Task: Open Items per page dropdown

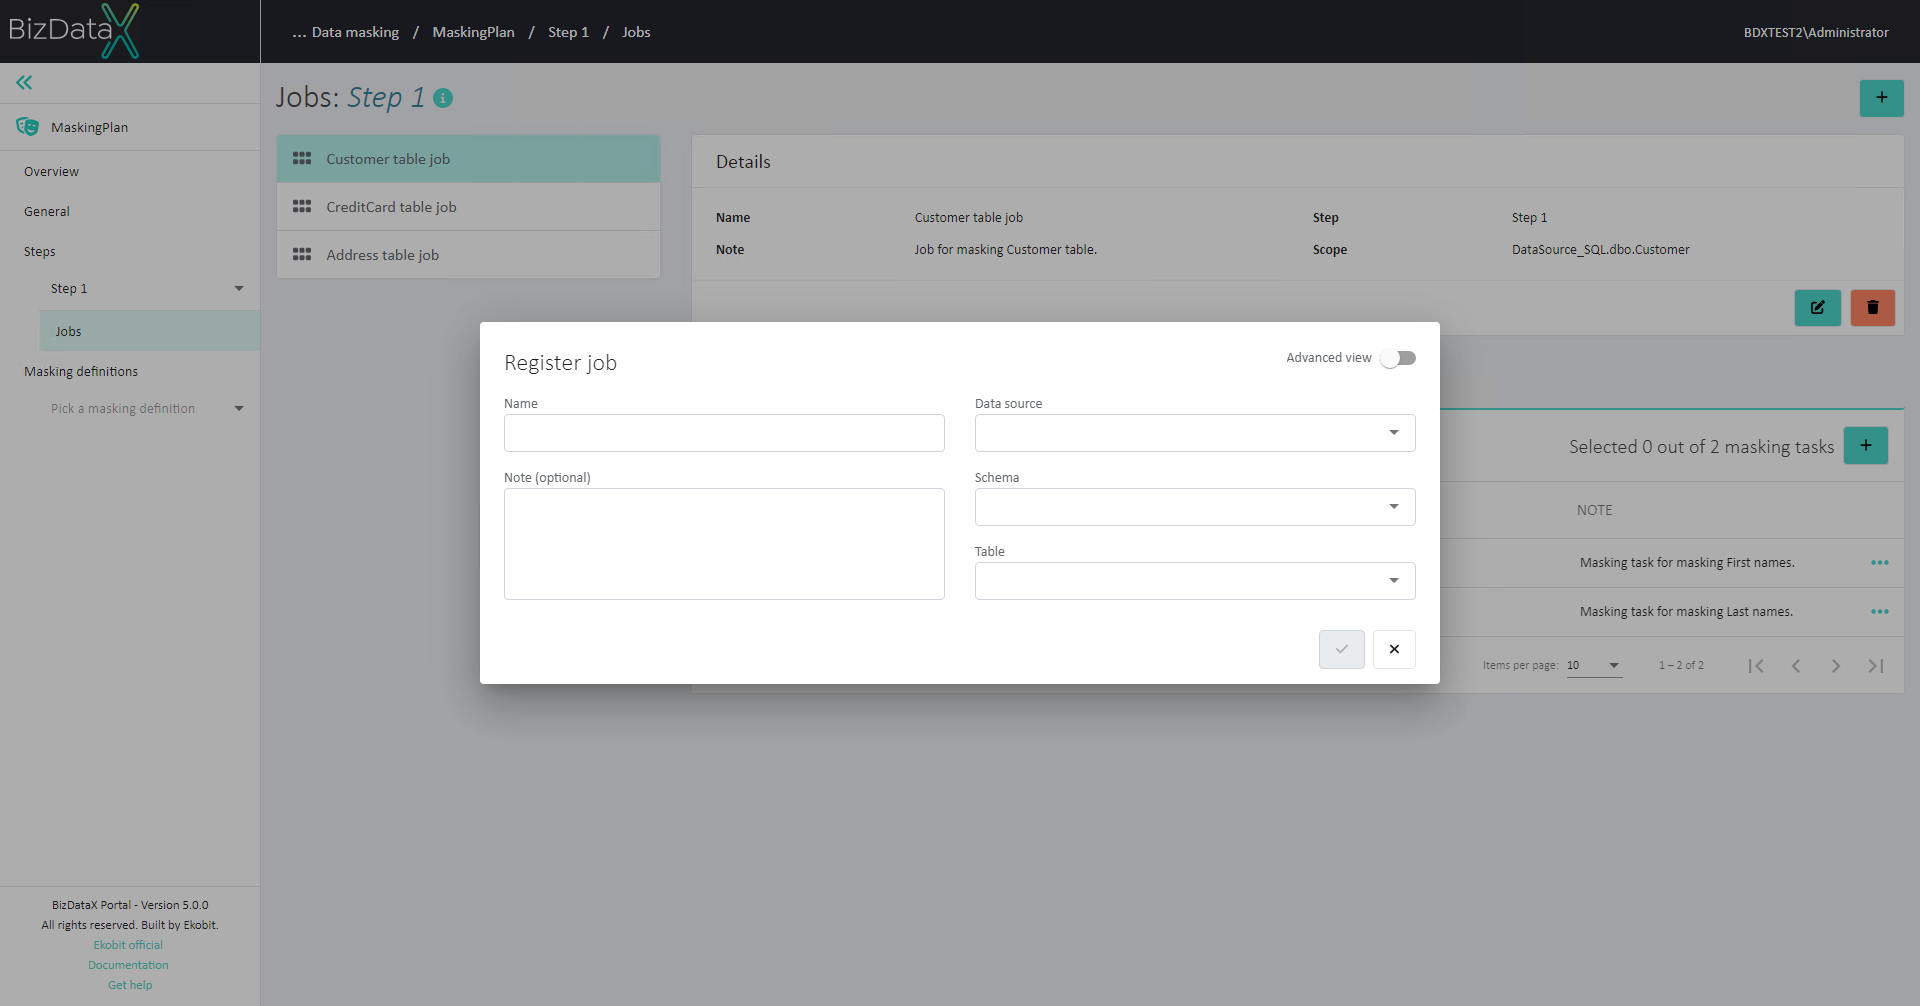Action: [1594, 666]
